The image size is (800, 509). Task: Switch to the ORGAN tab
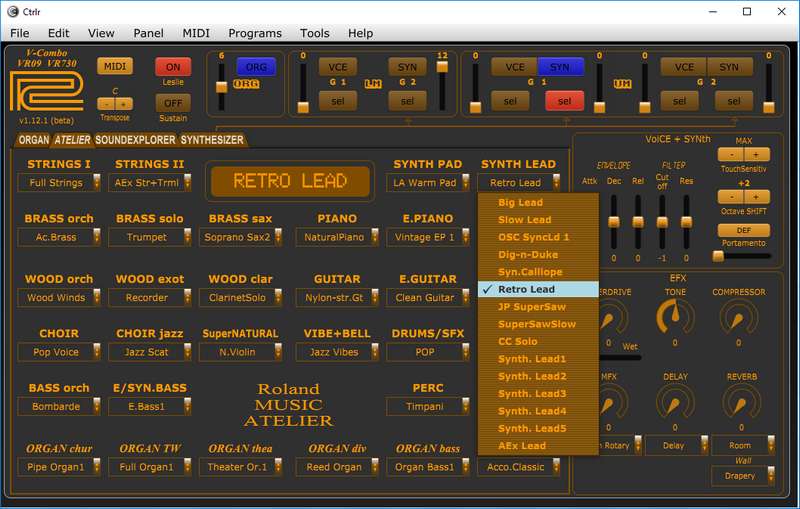[x=34, y=140]
